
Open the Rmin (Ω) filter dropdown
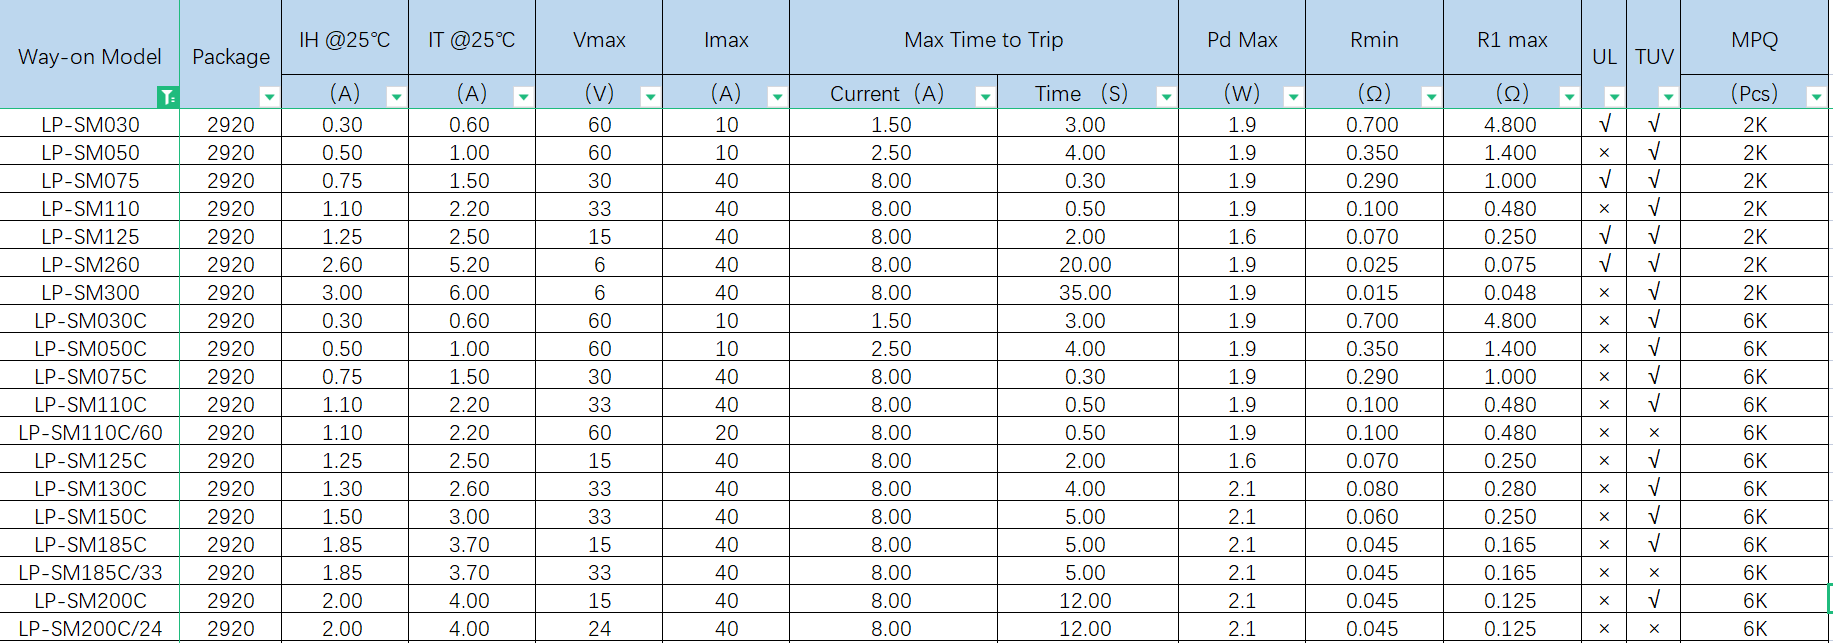coord(1431,97)
